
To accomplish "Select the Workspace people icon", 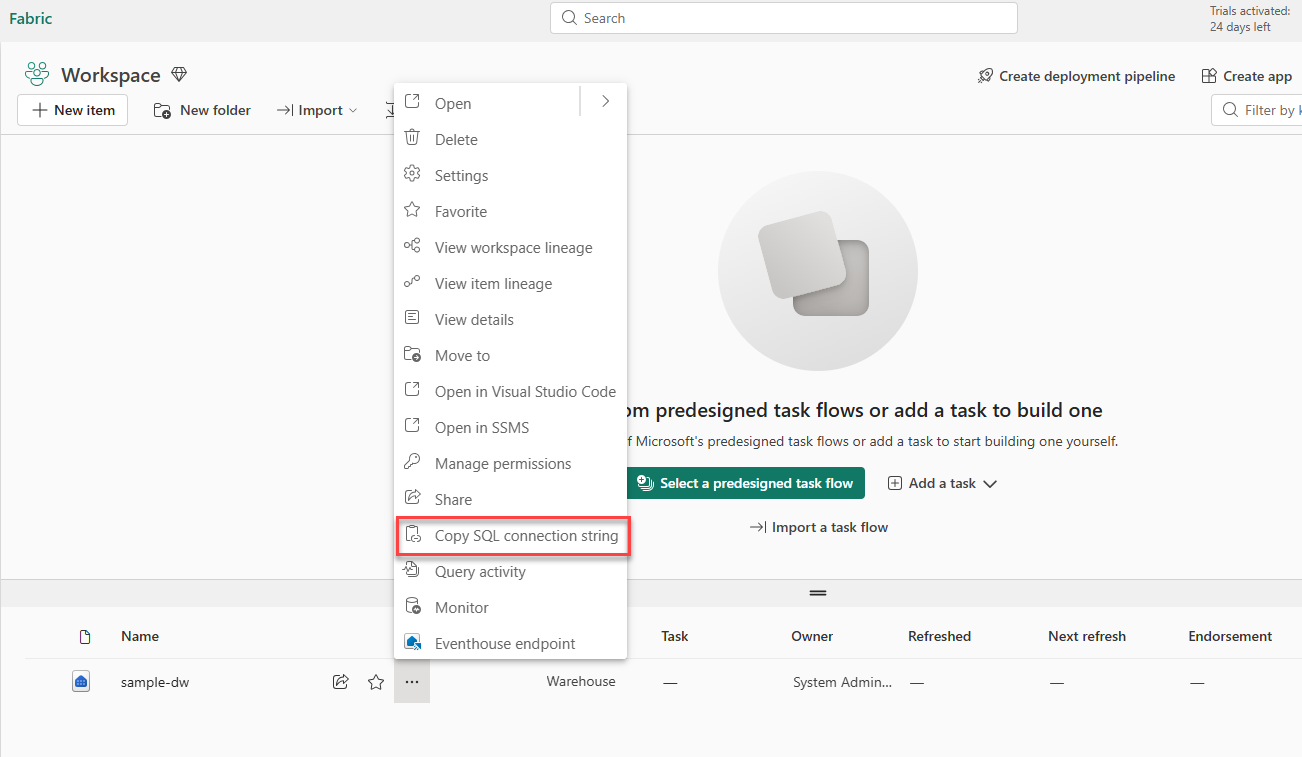I will coord(37,74).
